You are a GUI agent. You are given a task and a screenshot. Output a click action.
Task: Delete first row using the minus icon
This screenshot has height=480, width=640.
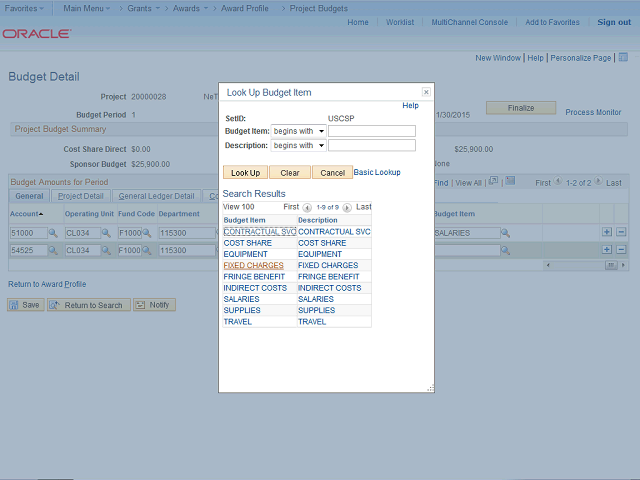pyautogui.click(x=621, y=233)
